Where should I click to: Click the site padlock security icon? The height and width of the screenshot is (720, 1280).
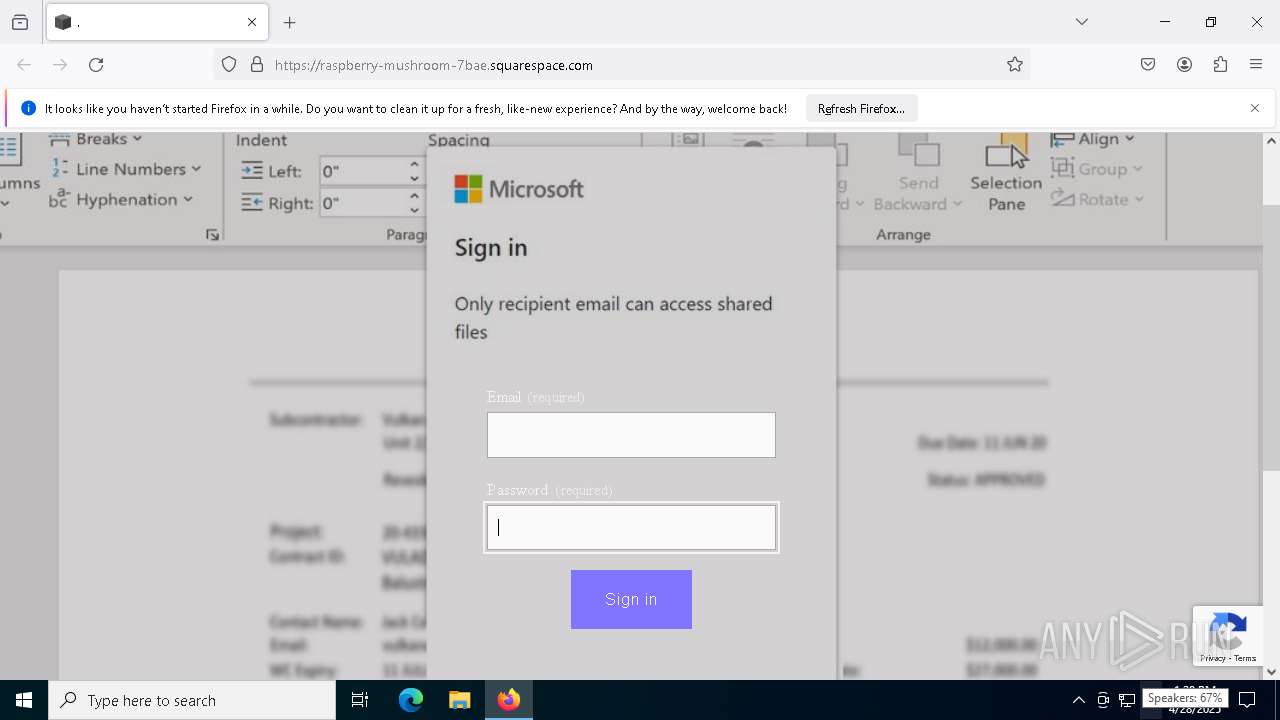coord(257,65)
